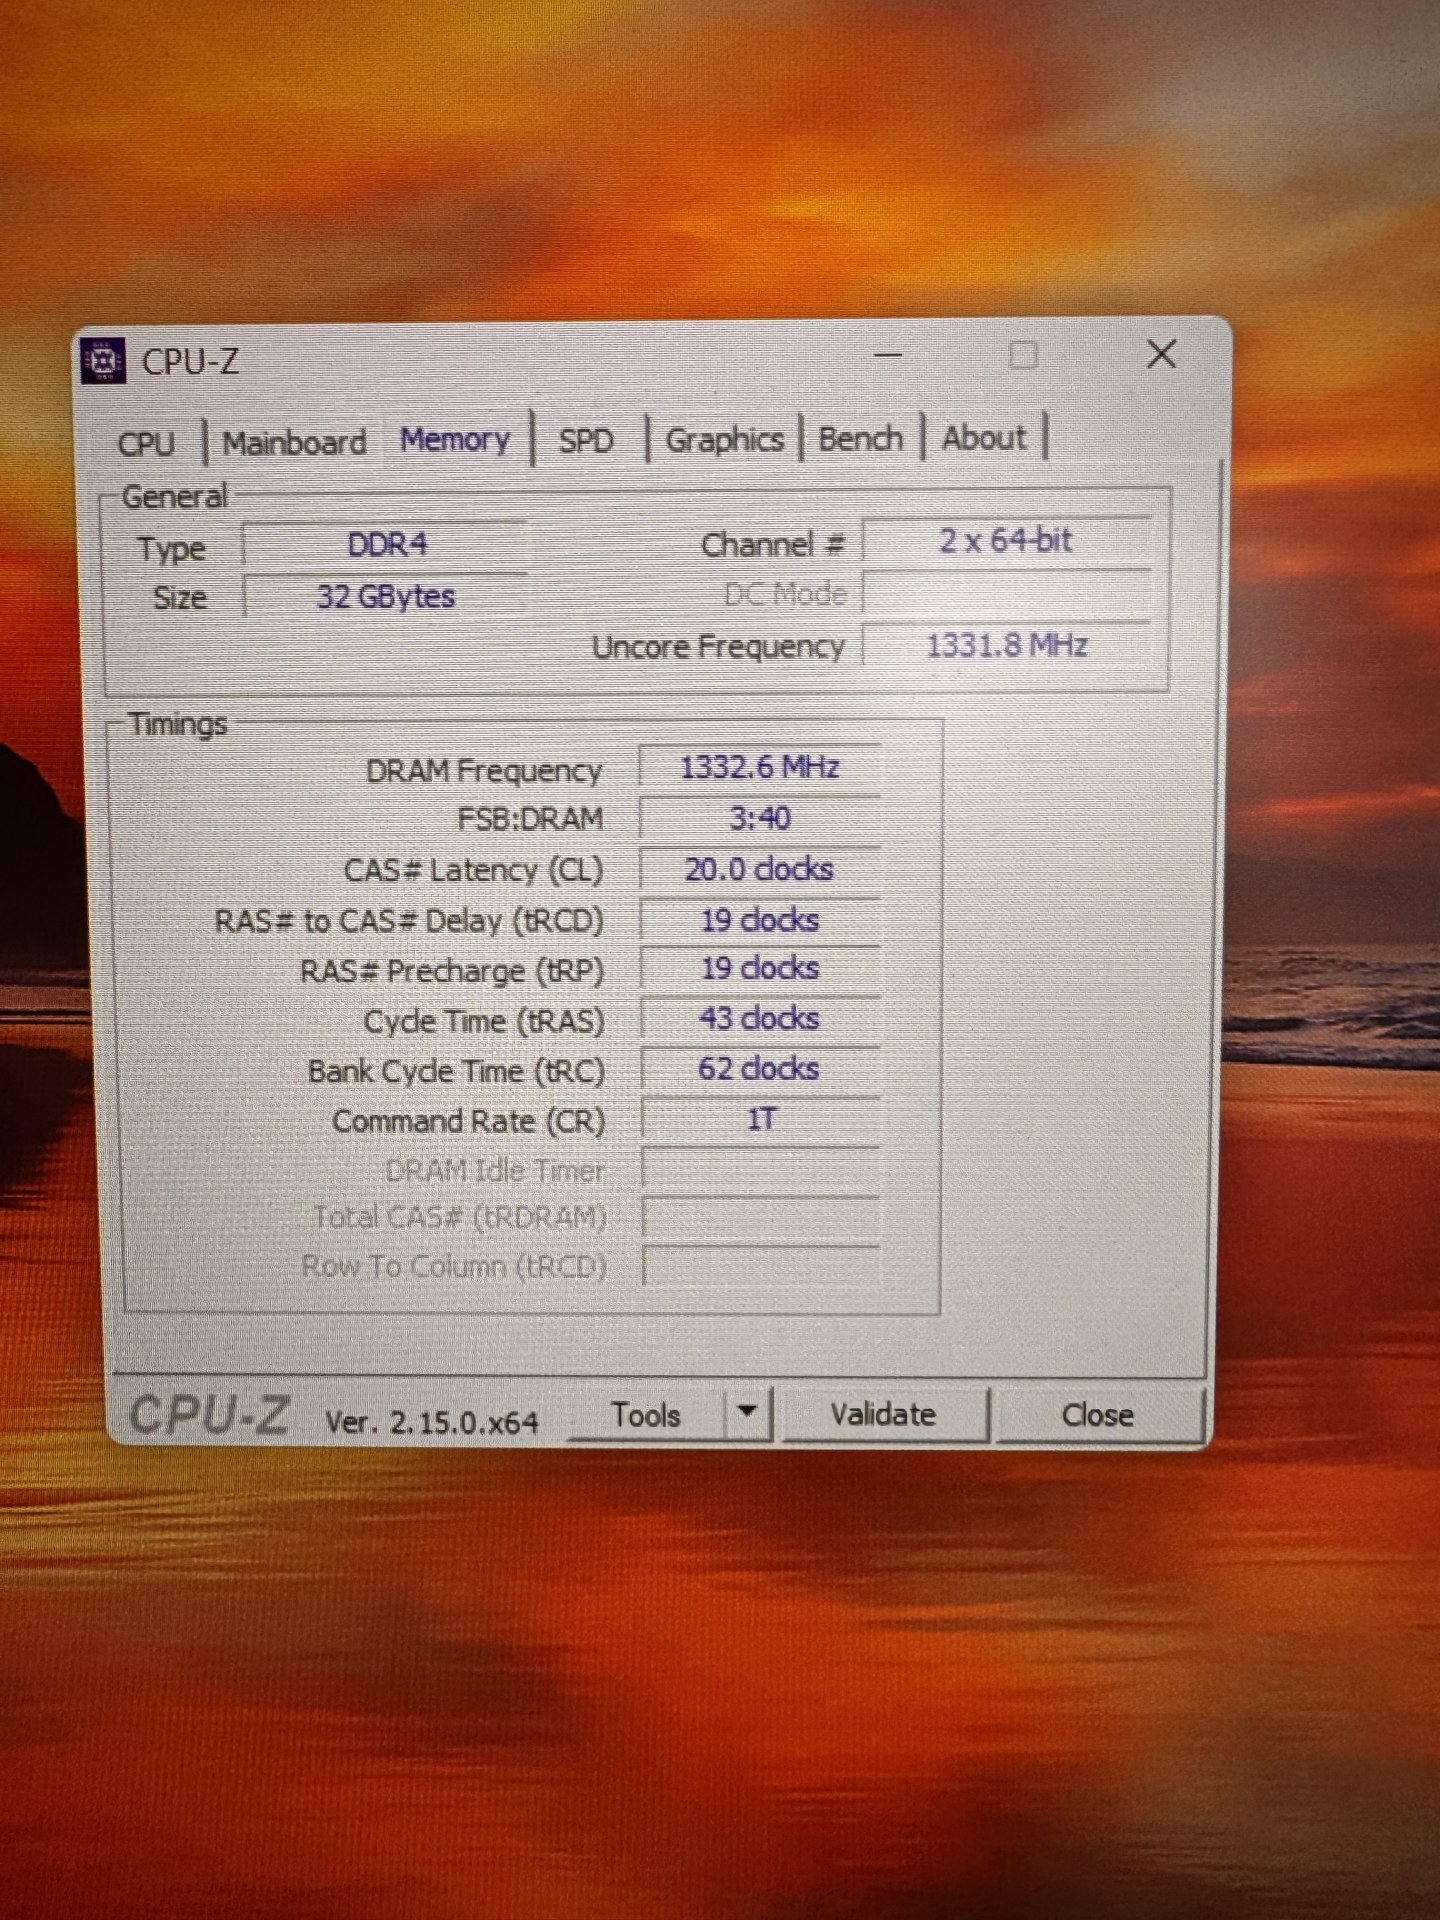Click the Validate button

coord(883,1414)
